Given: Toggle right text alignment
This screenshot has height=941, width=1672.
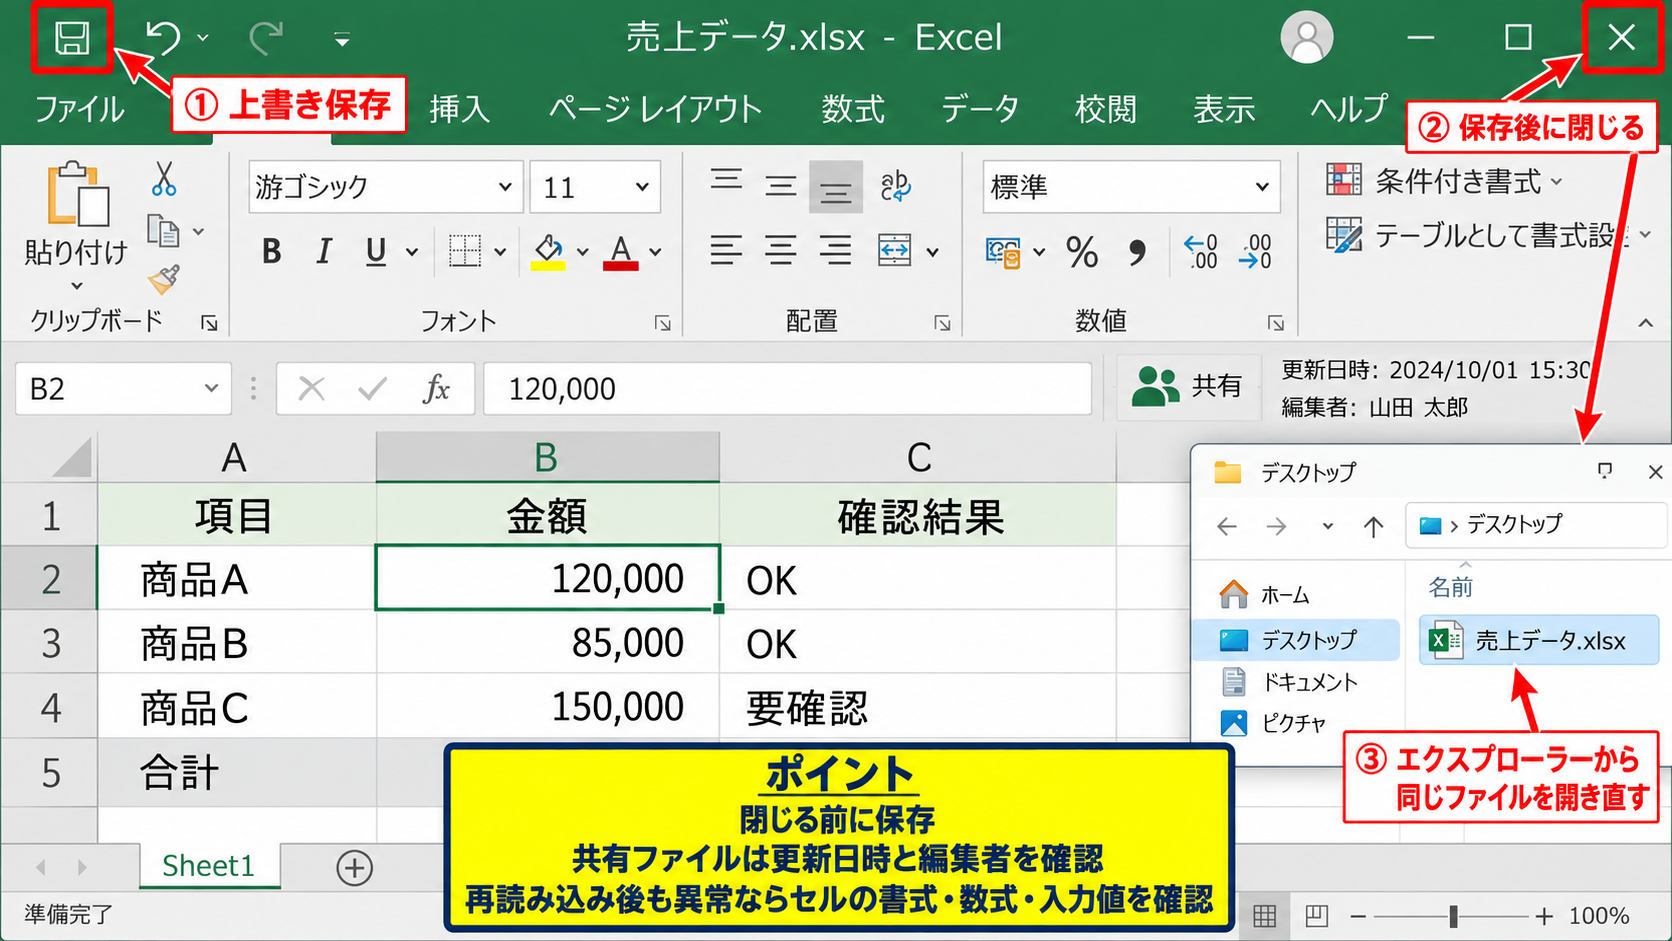Looking at the screenshot, I should click(x=835, y=250).
